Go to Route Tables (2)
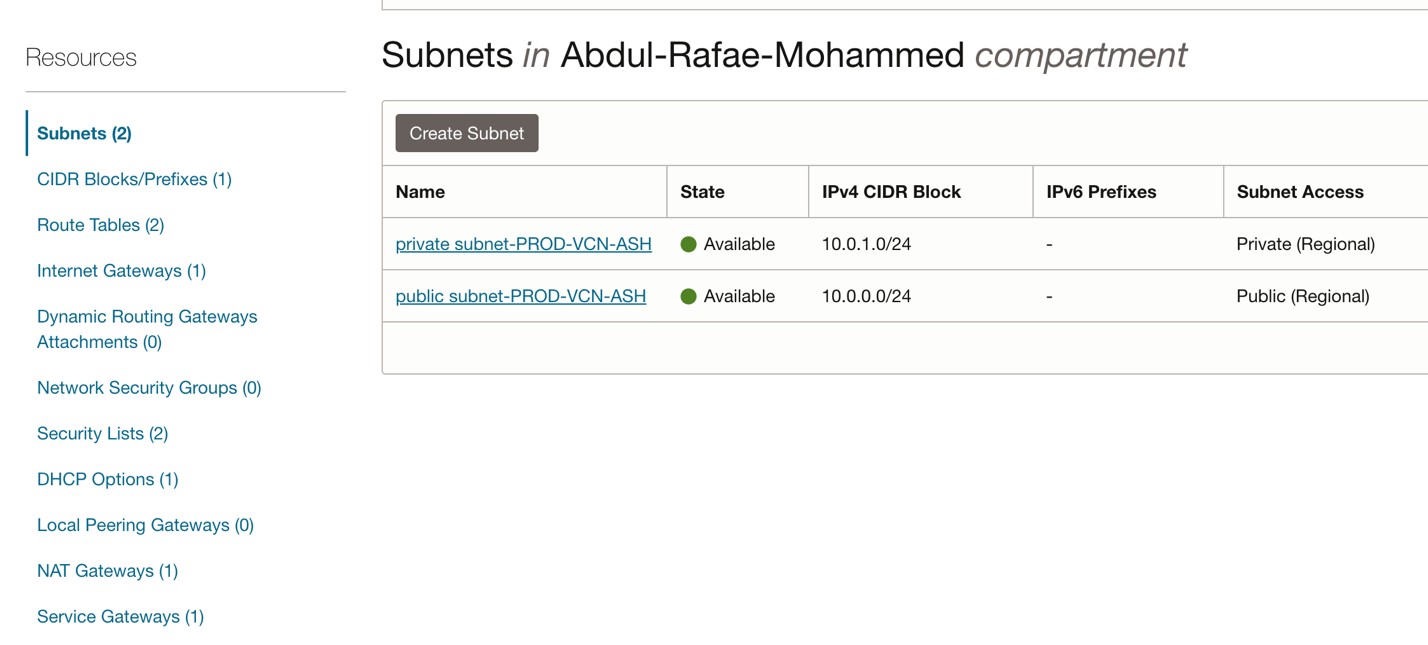1428x645 pixels. point(100,225)
